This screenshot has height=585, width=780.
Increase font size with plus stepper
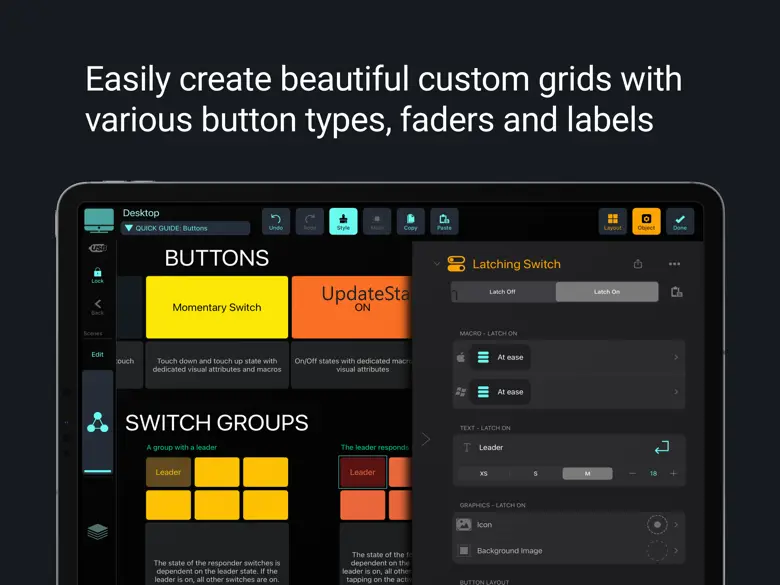pos(673,473)
